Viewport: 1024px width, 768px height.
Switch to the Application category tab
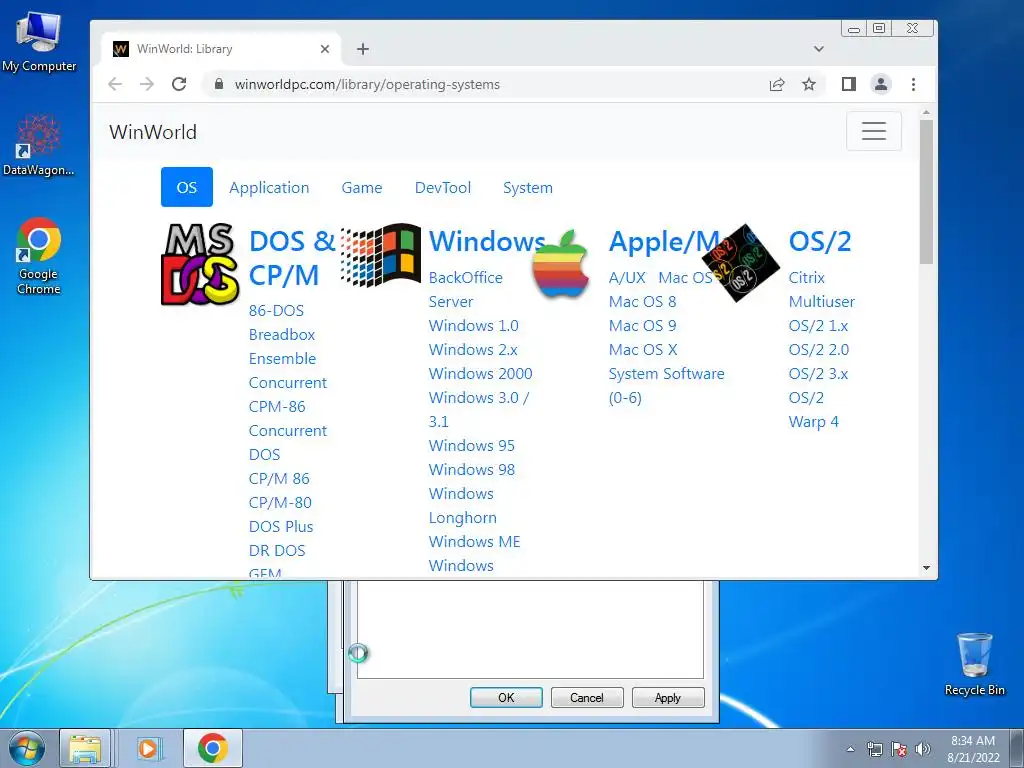click(x=269, y=187)
